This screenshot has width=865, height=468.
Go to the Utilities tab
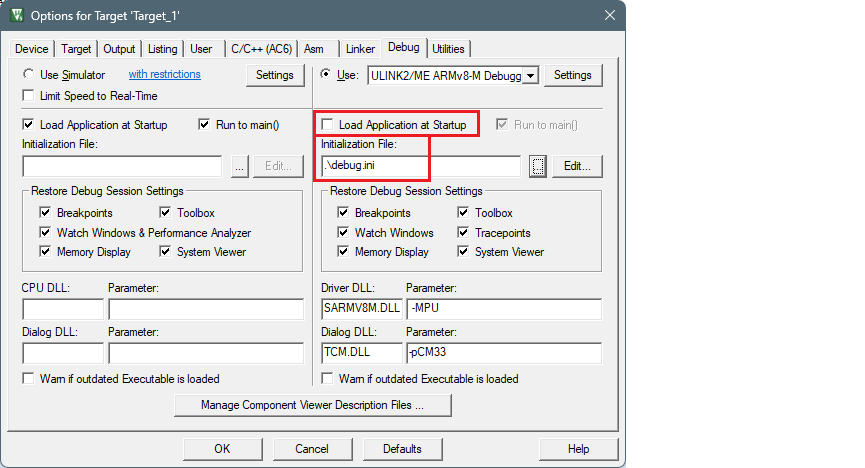tap(448, 49)
